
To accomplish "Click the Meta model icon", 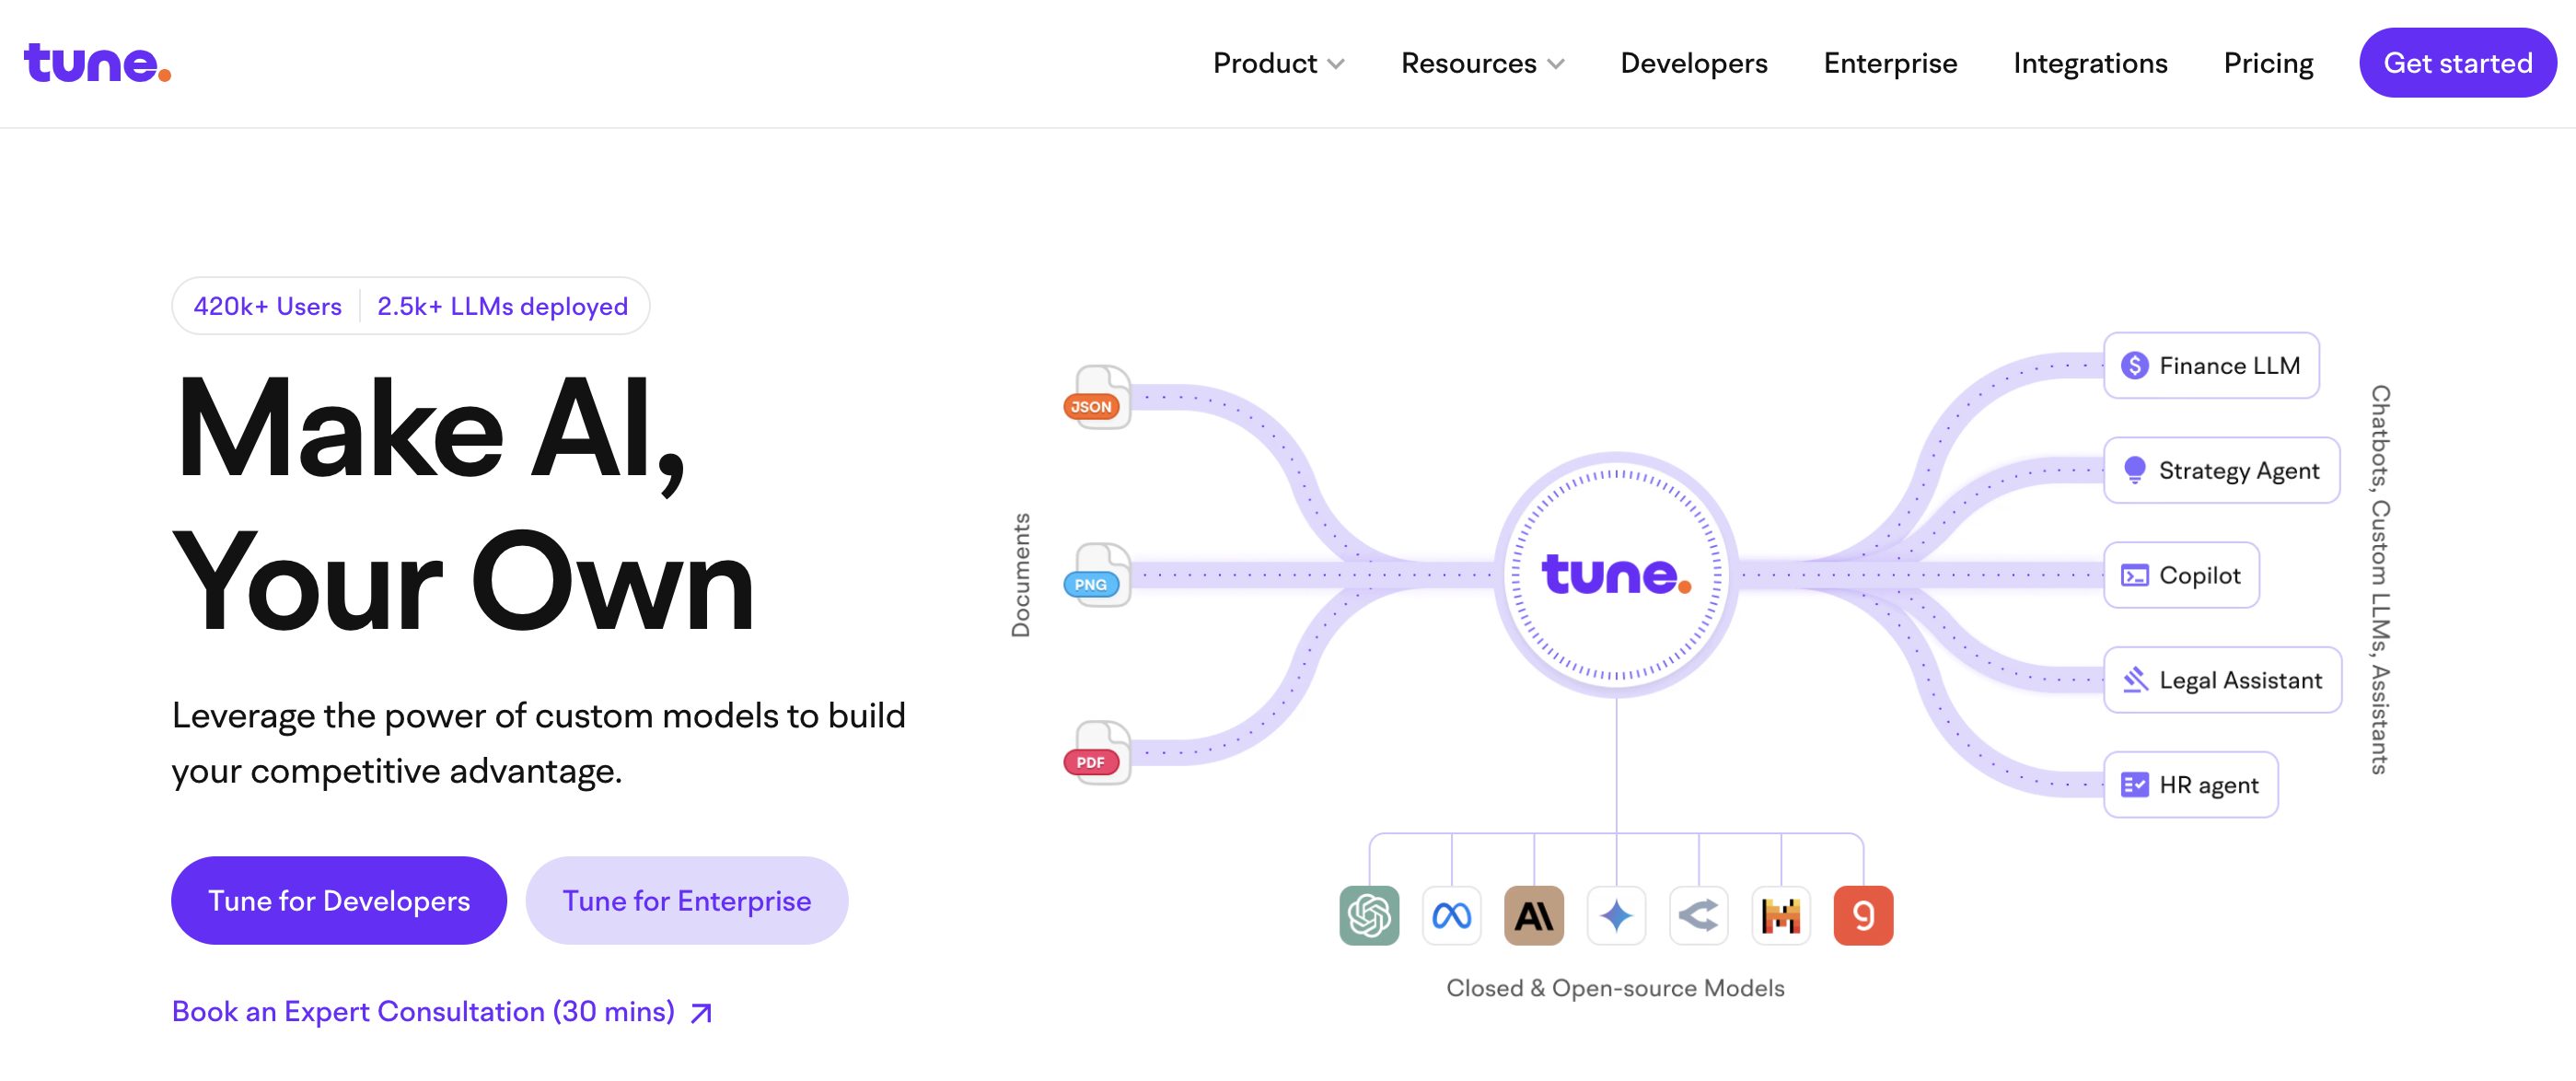I will coord(1451,914).
